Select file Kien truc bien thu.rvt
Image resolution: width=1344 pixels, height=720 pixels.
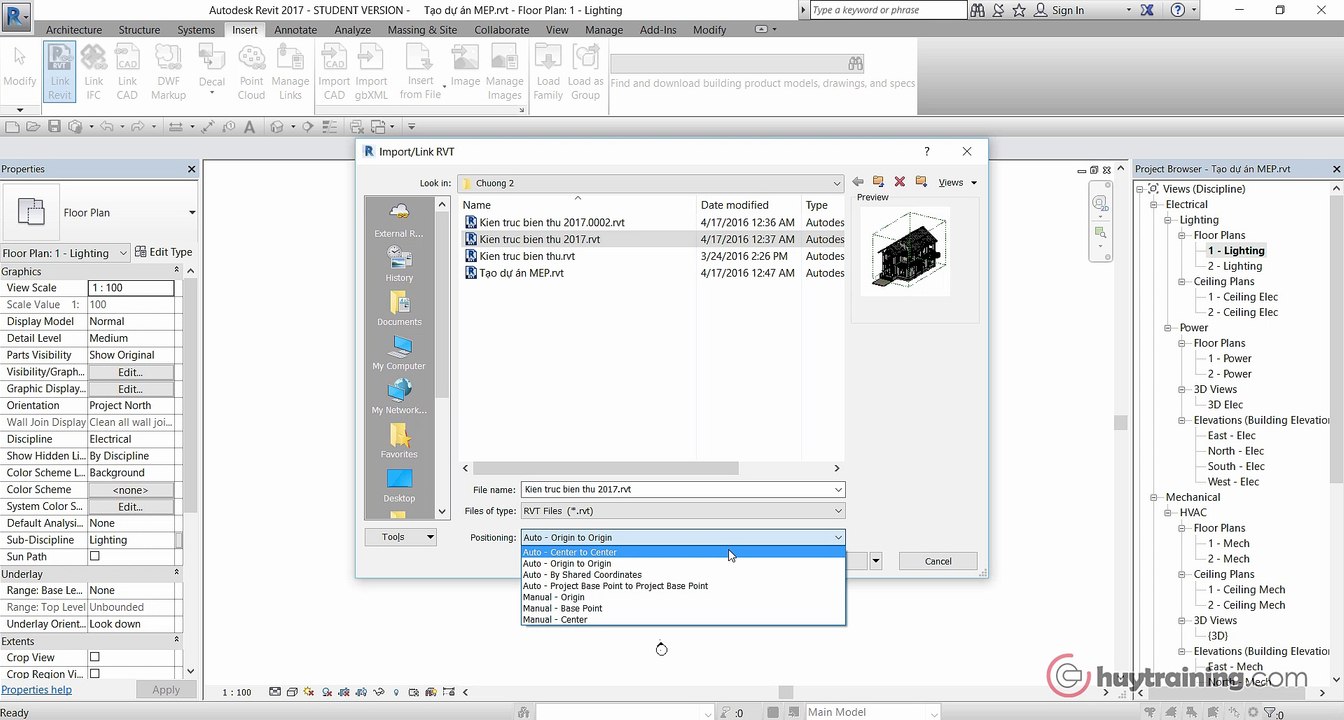pos(527,256)
